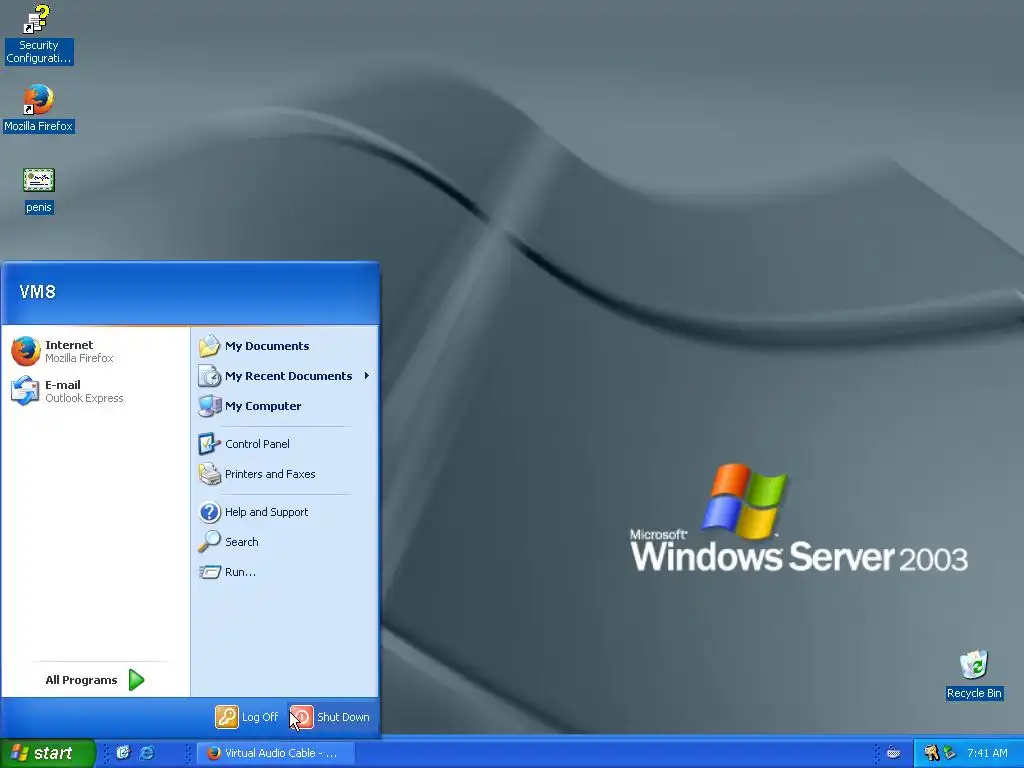1024x768 pixels.
Task: Click the Shut Down button
Action: (330, 717)
